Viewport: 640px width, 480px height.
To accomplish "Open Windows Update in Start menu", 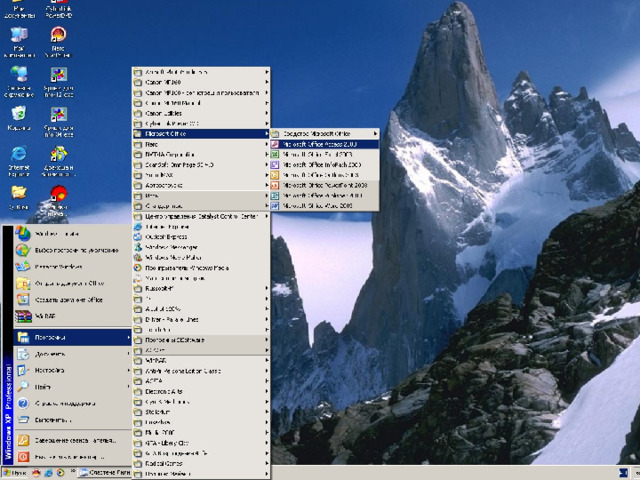I will click(72, 234).
